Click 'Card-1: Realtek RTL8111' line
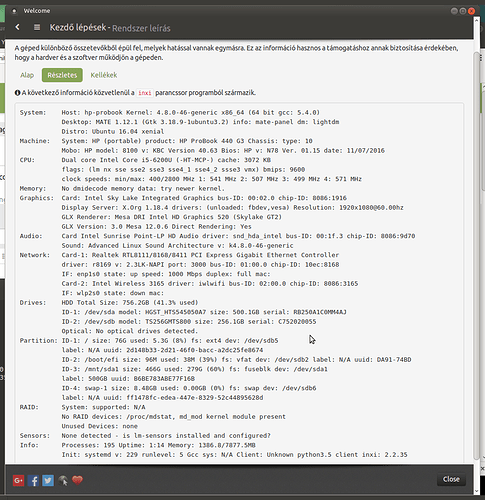485x500 pixels. [200, 255]
